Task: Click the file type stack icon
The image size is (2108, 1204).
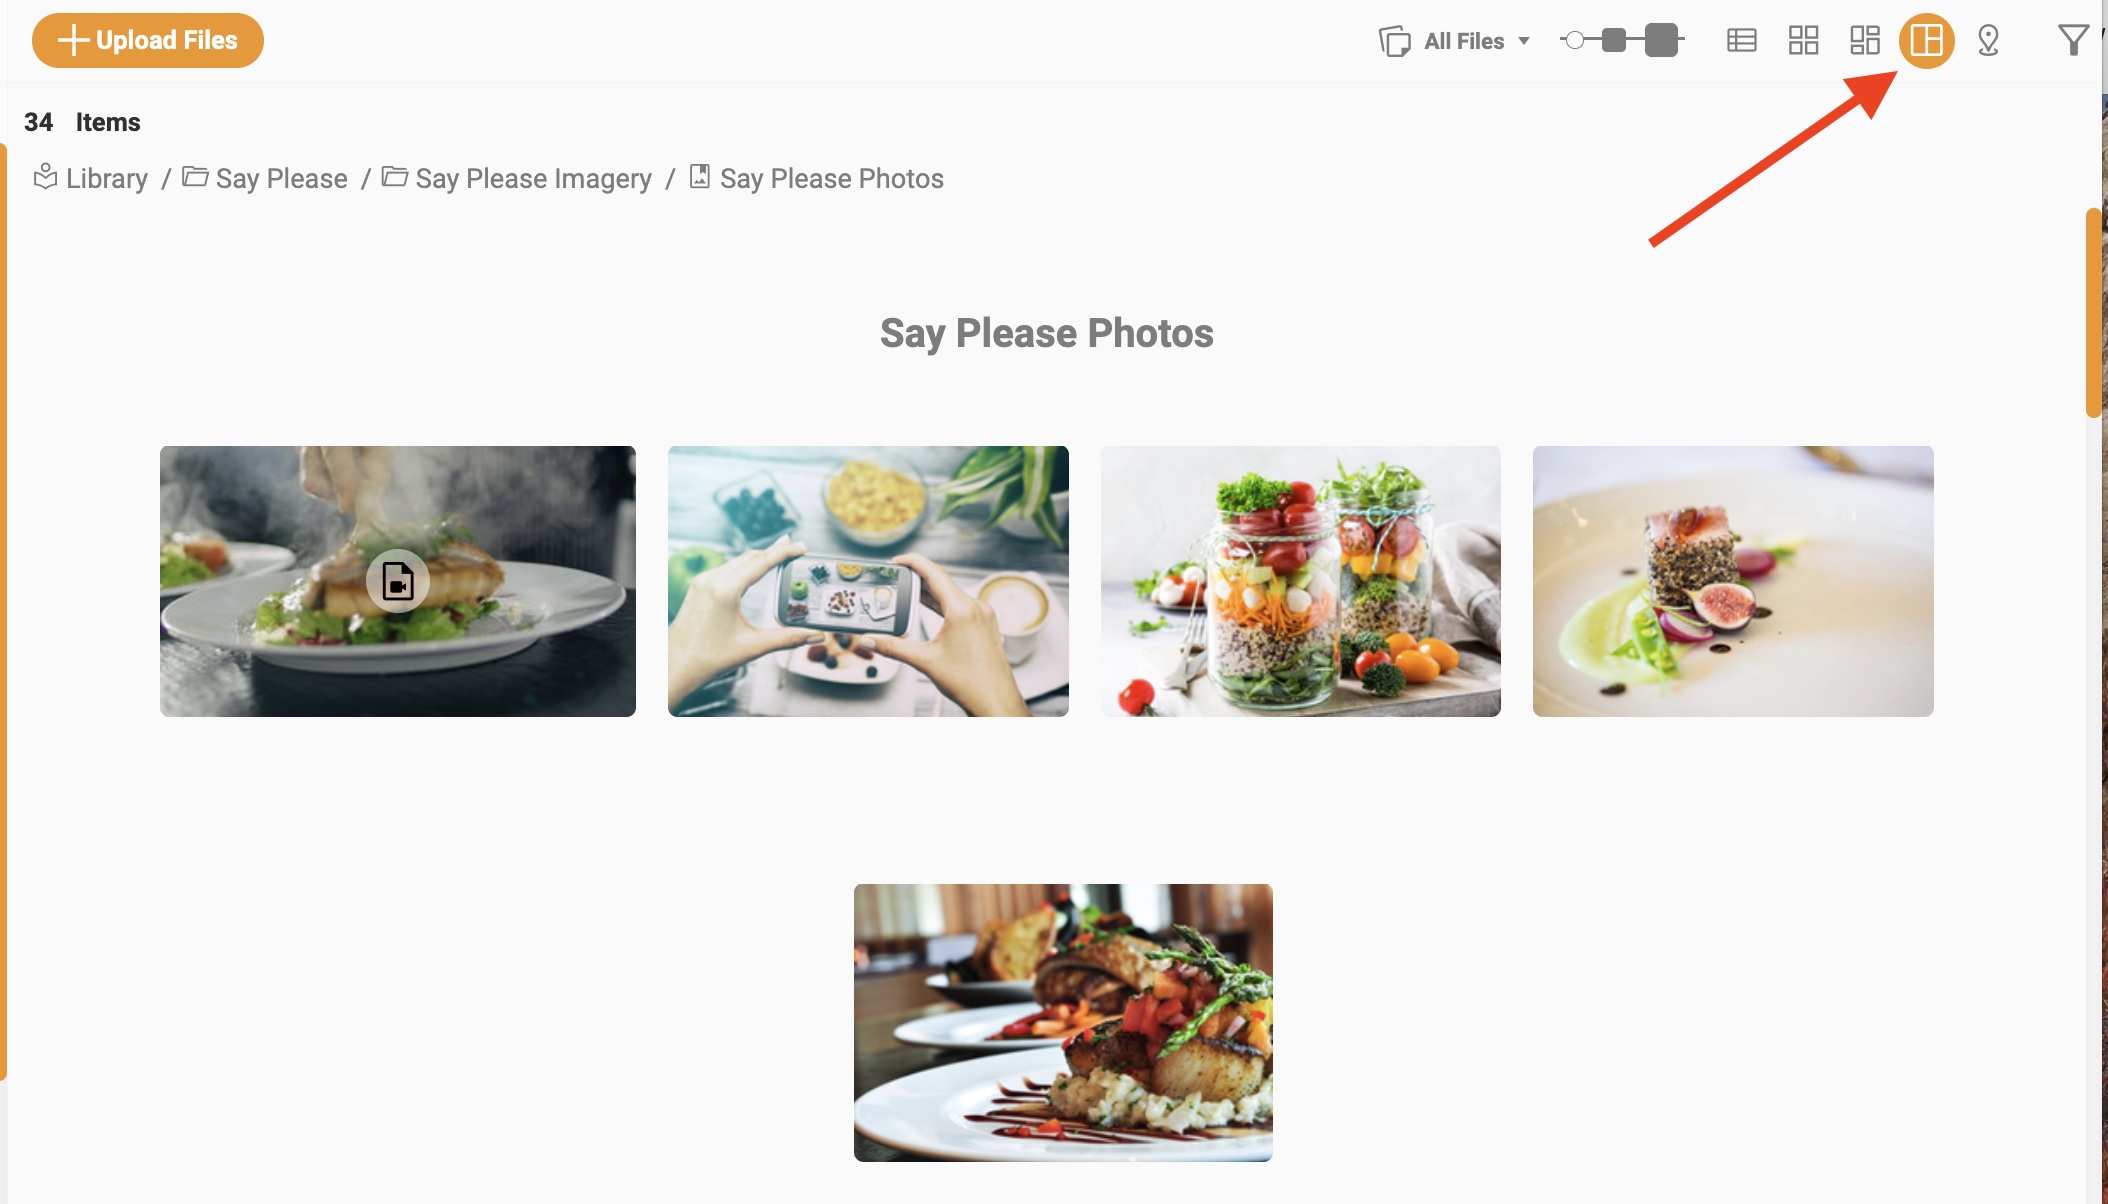Action: tap(1393, 41)
